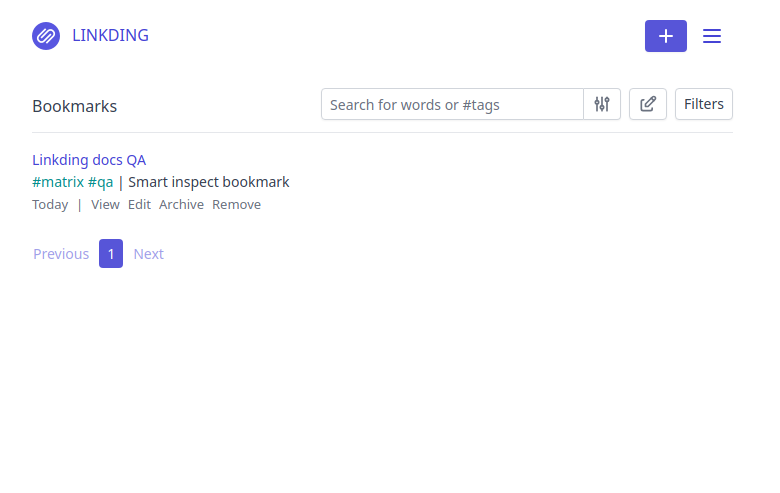This screenshot has width=780, height=493.
Task: Open the LINKDING home link text
Action: (x=110, y=35)
